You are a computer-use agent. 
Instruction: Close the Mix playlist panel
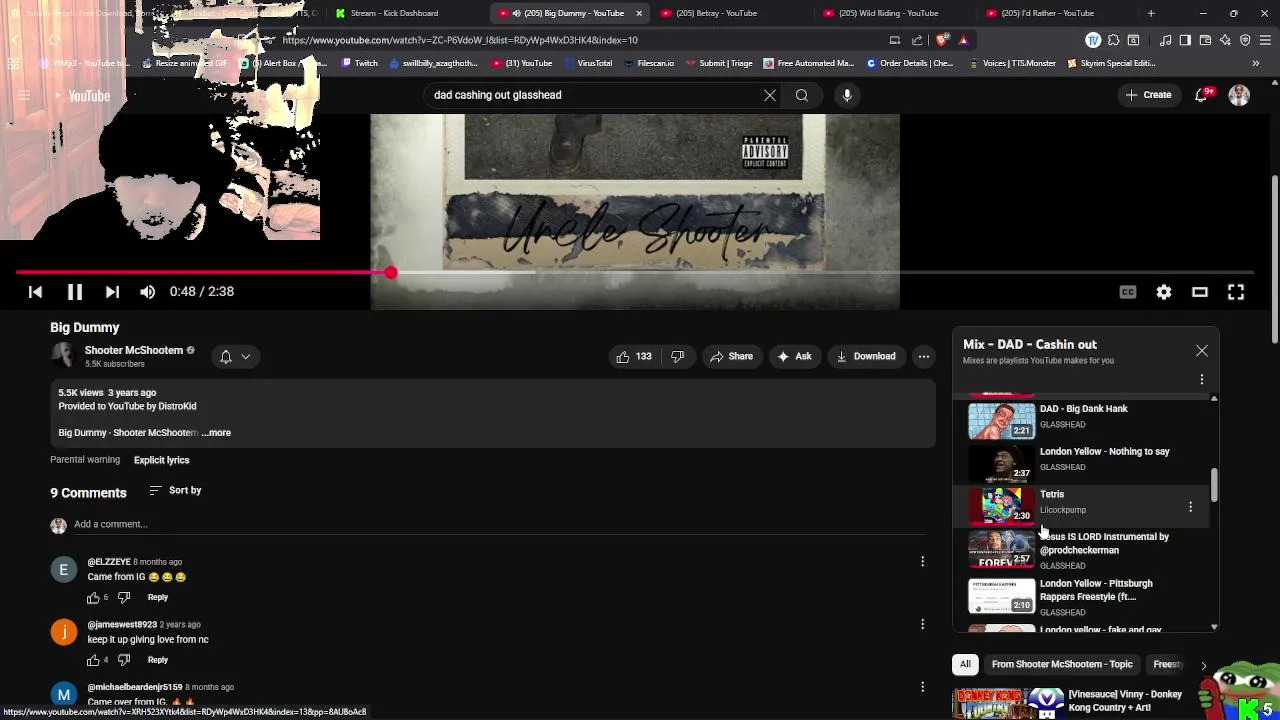(1201, 351)
